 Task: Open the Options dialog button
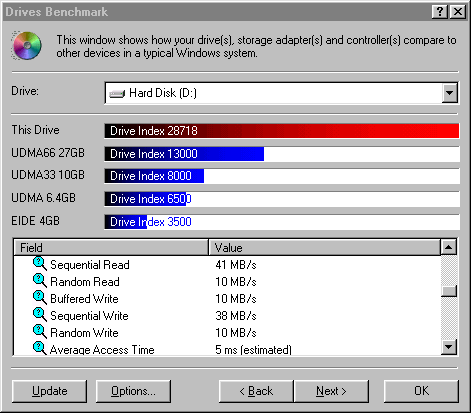click(x=133, y=391)
